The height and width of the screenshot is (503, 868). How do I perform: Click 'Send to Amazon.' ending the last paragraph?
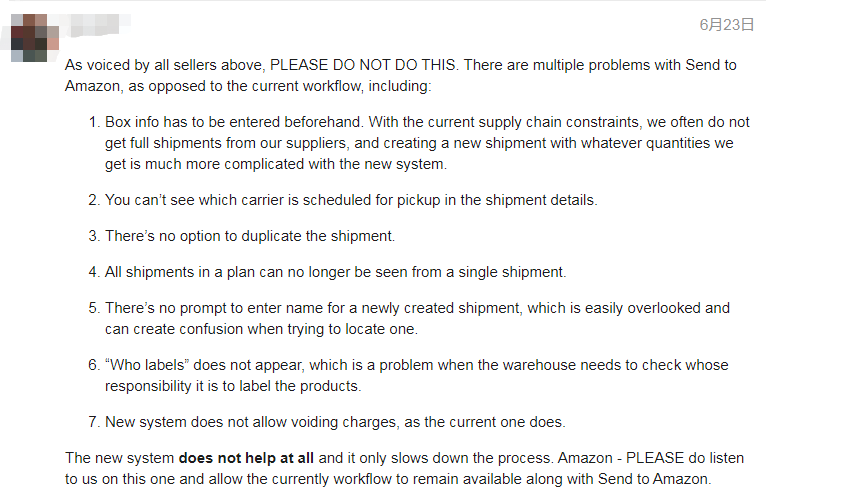point(654,479)
